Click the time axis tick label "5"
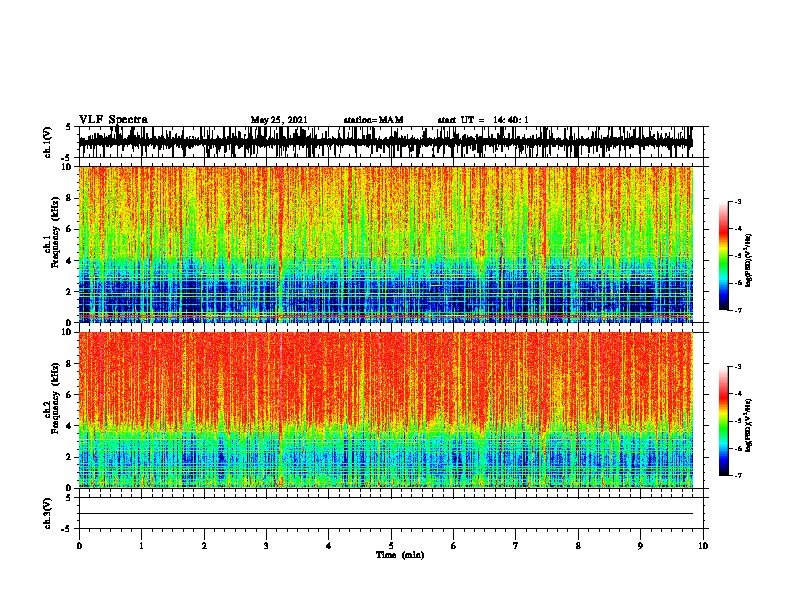Viewport: 792px width, 612px height. pos(391,546)
